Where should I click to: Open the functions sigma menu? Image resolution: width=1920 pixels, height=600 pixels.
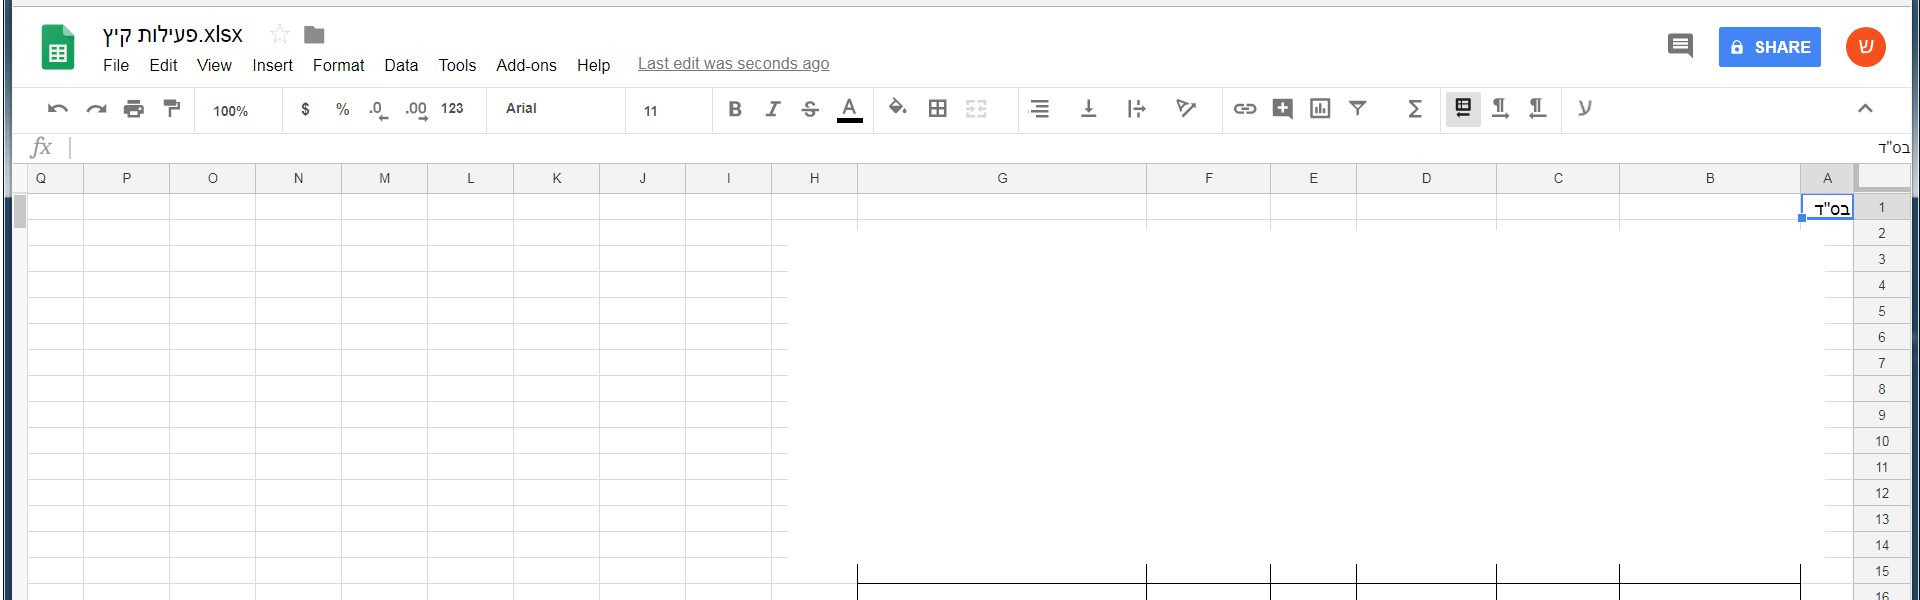pyautogui.click(x=1415, y=108)
